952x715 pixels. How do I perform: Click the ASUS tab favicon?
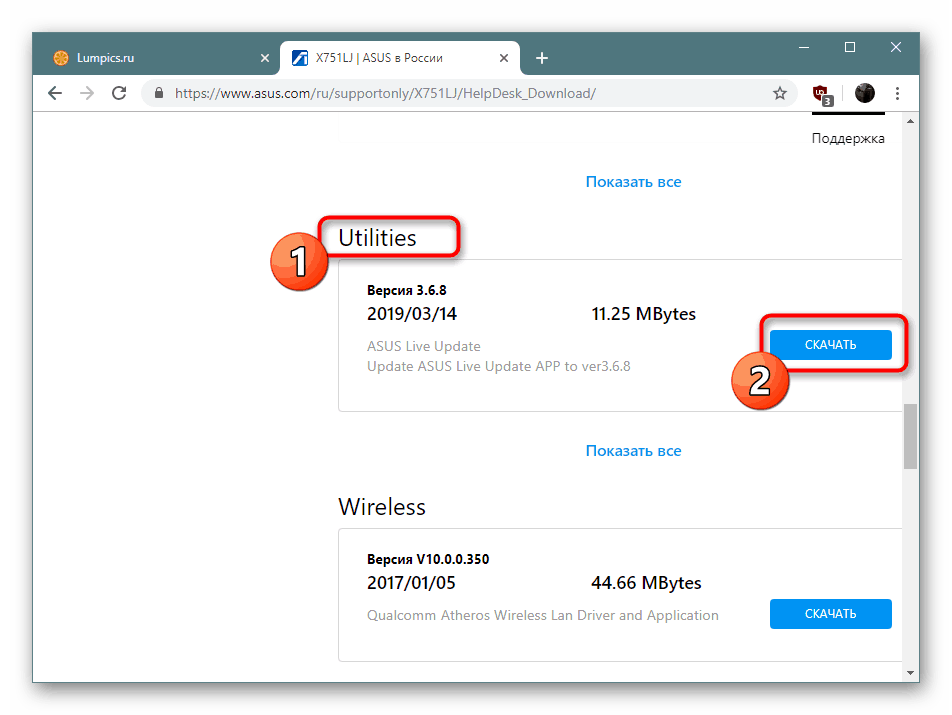(x=300, y=58)
